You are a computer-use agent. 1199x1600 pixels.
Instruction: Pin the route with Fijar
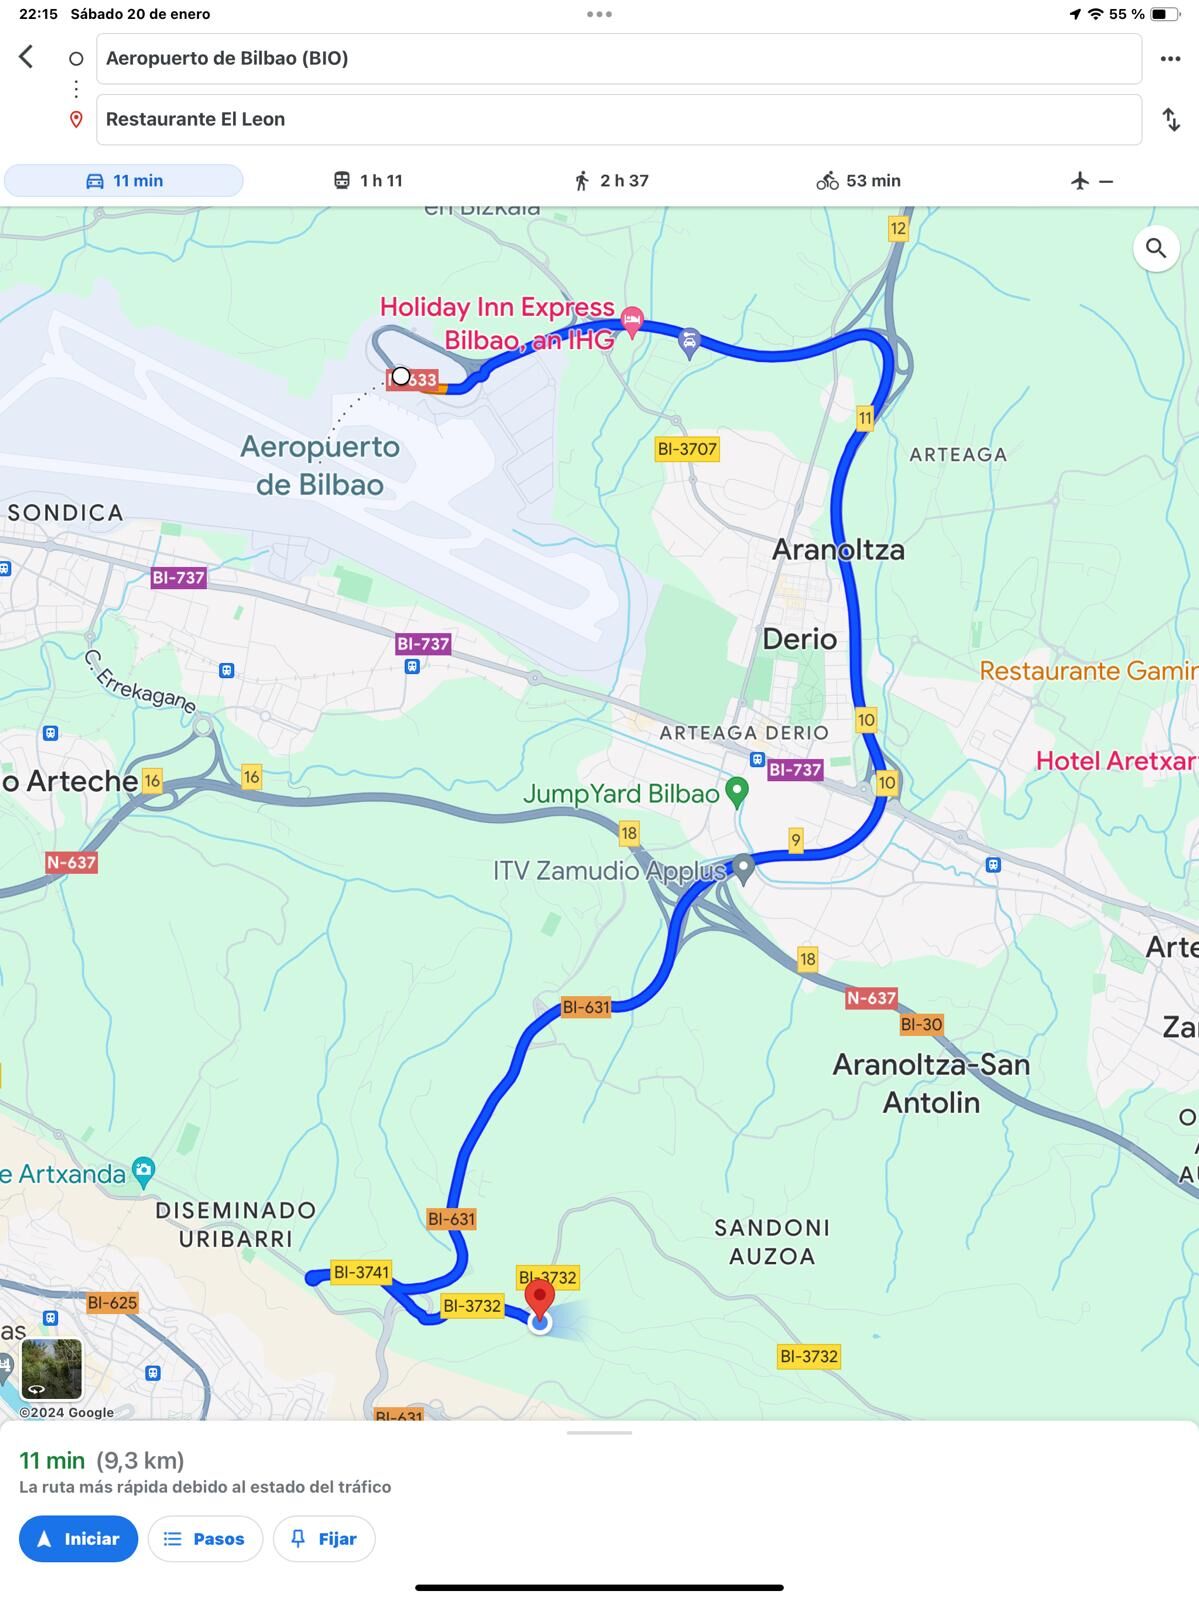click(x=324, y=1539)
